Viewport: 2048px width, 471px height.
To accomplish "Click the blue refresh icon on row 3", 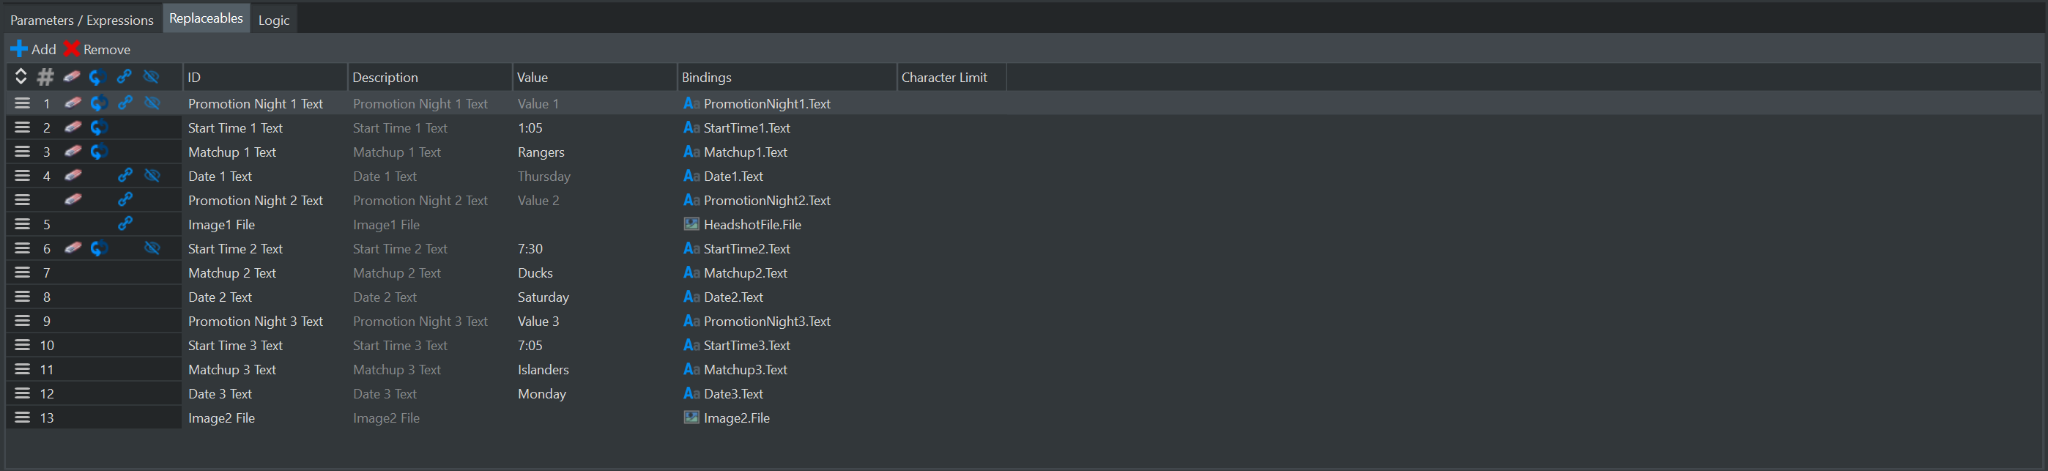I will click(99, 152).
